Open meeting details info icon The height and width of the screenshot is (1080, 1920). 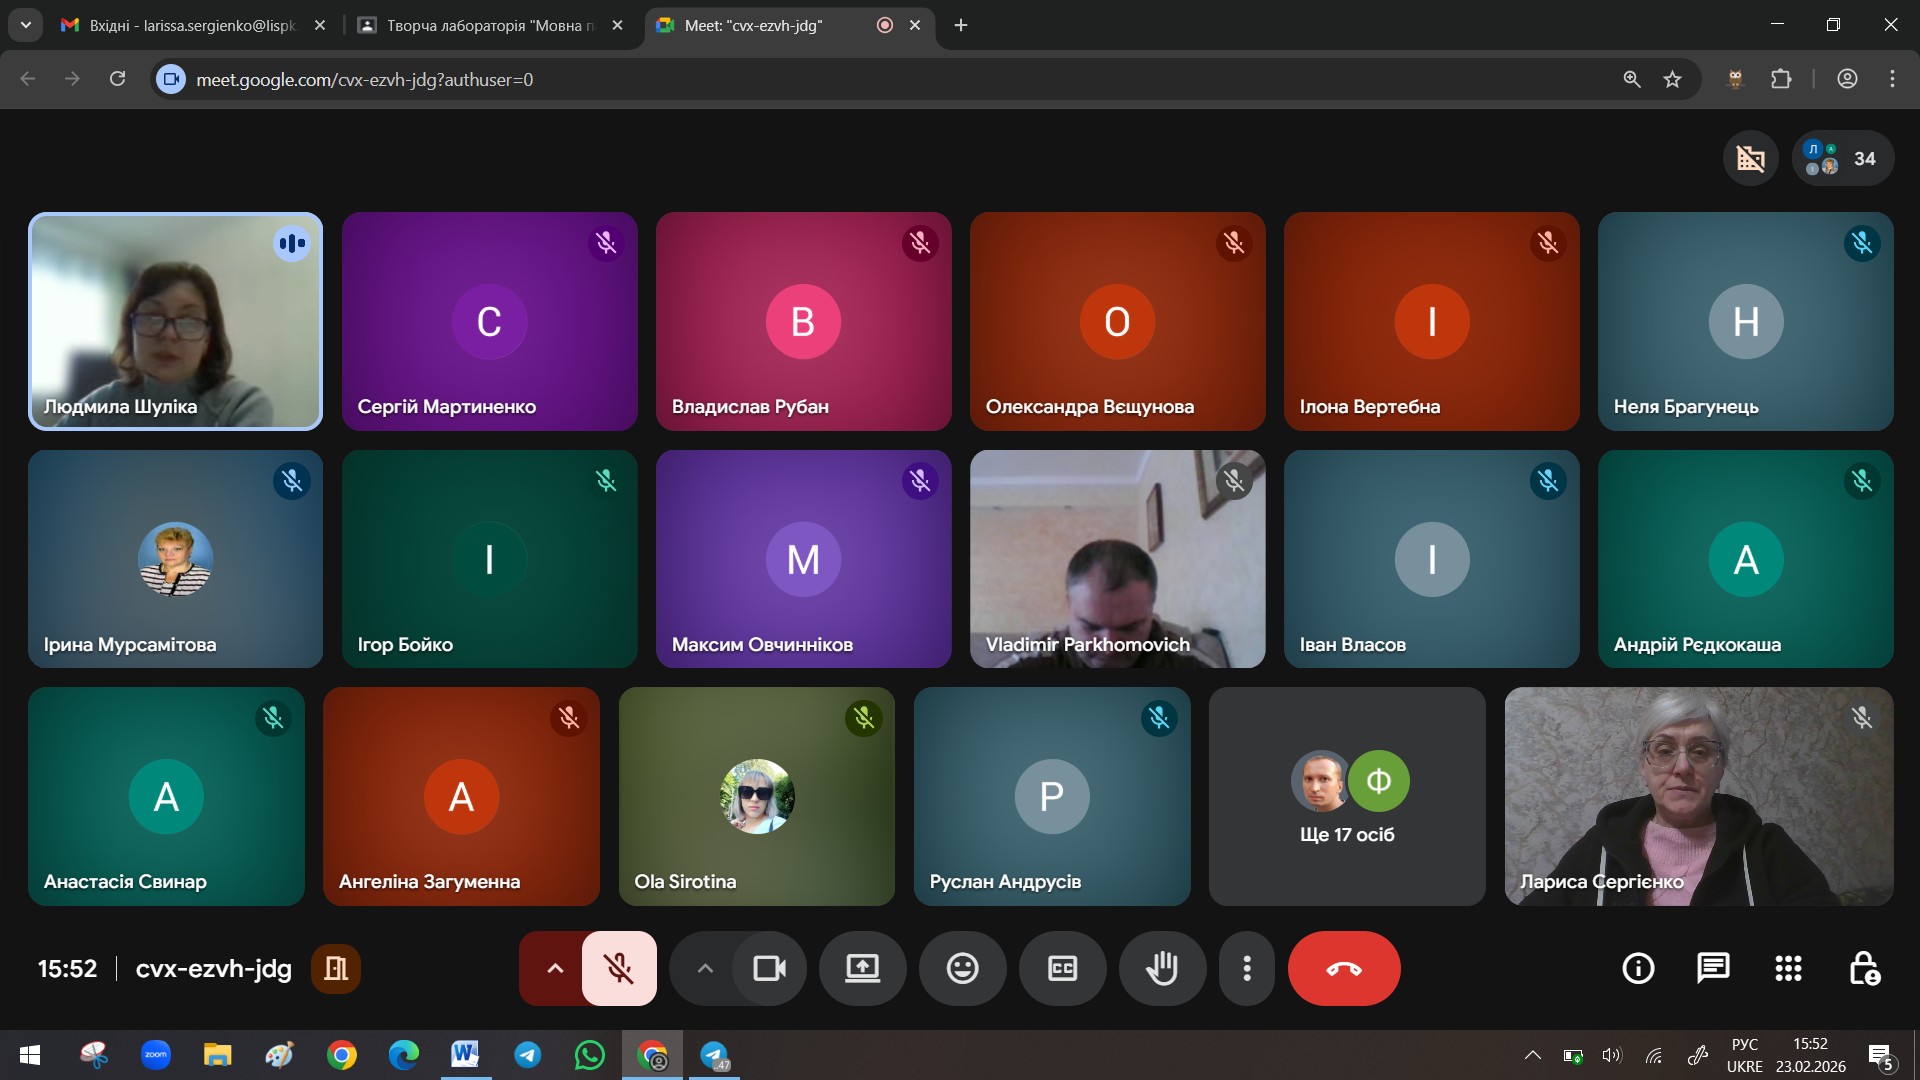pyautogui.click(x=1638, y=968)
